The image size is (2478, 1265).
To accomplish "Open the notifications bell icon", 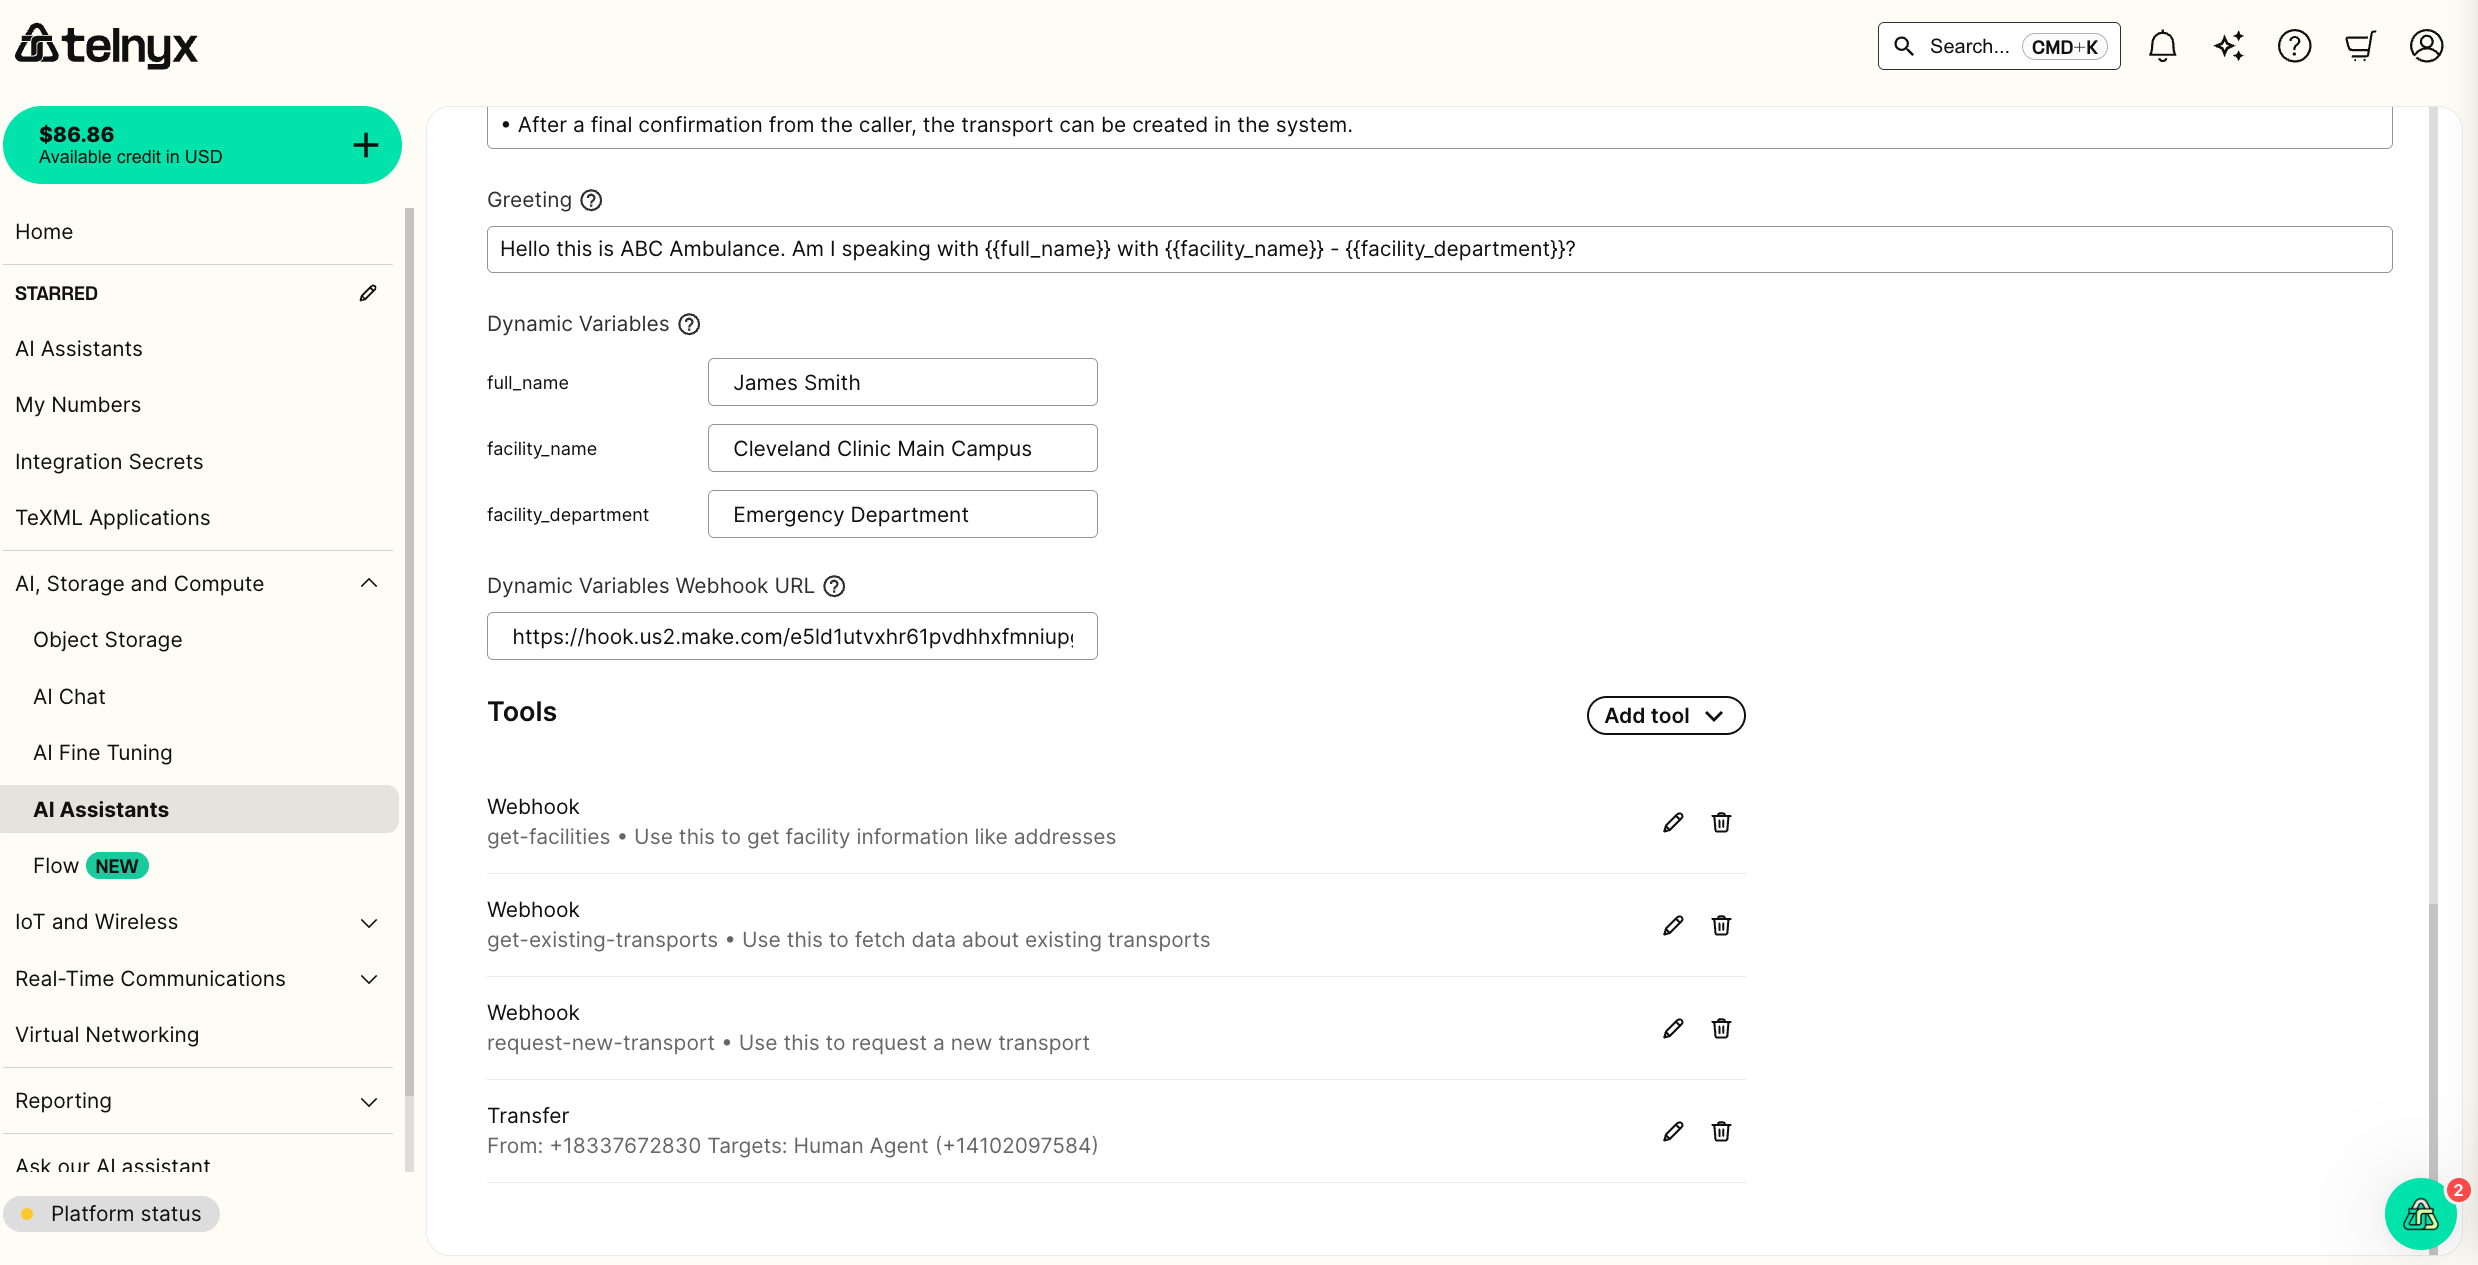I will (2163, 45).
